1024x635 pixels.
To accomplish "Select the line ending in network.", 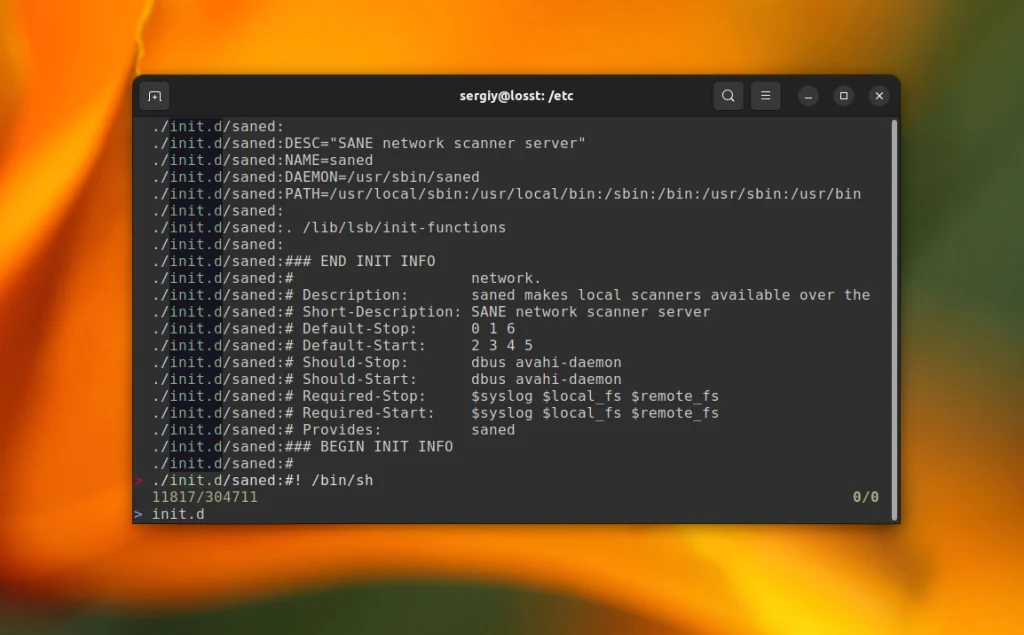I will (x=347, y=278).
